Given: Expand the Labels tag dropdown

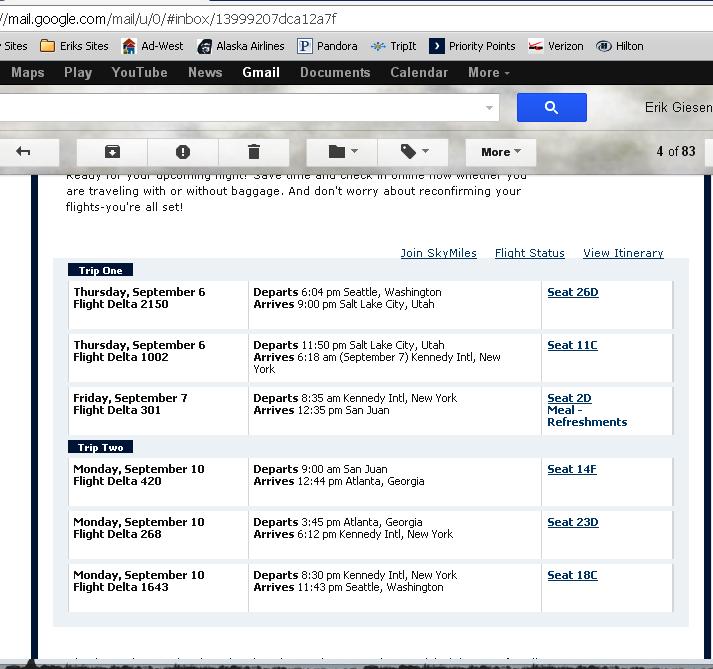Looking at the screenshot, I should pyautogui.click(x=414, y=152).
